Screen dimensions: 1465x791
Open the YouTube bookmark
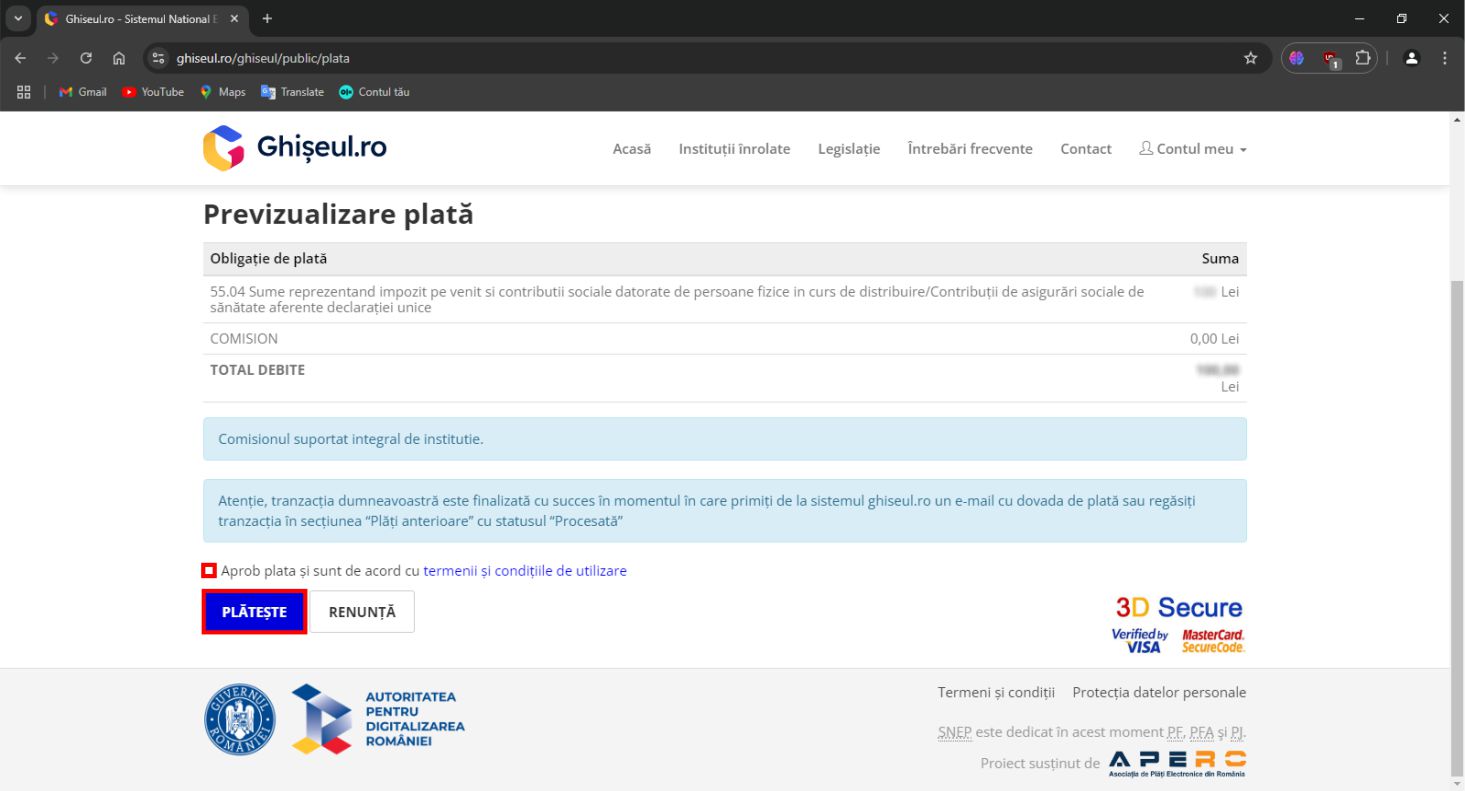click(x=153, y=92)
